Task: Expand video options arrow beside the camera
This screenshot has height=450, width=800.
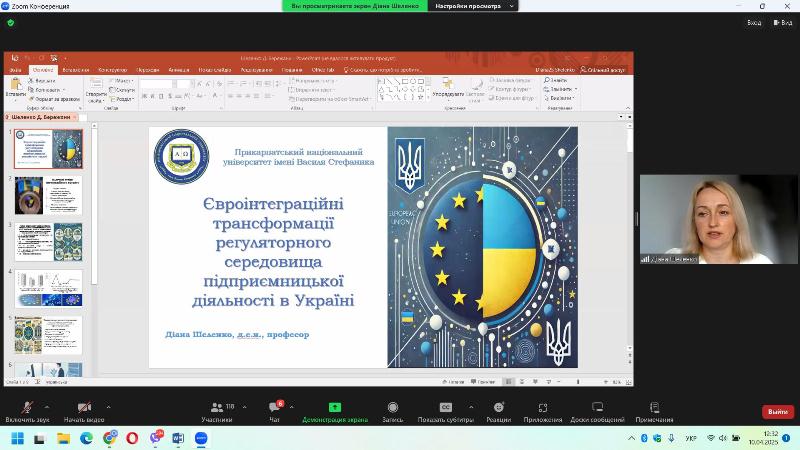Action: (108, 407)
